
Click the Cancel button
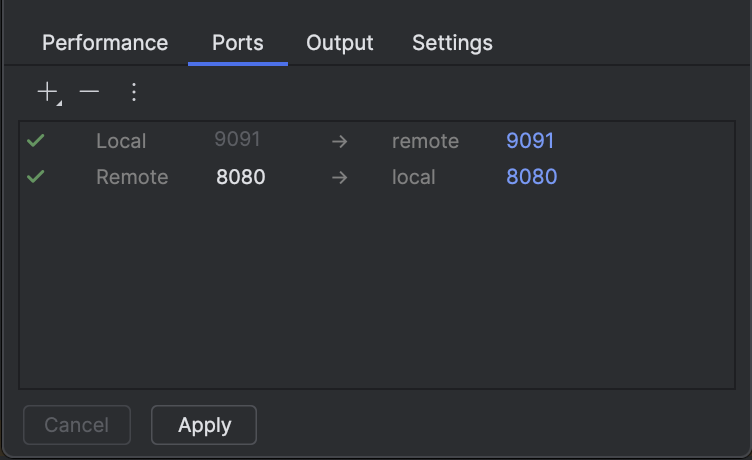77,425
